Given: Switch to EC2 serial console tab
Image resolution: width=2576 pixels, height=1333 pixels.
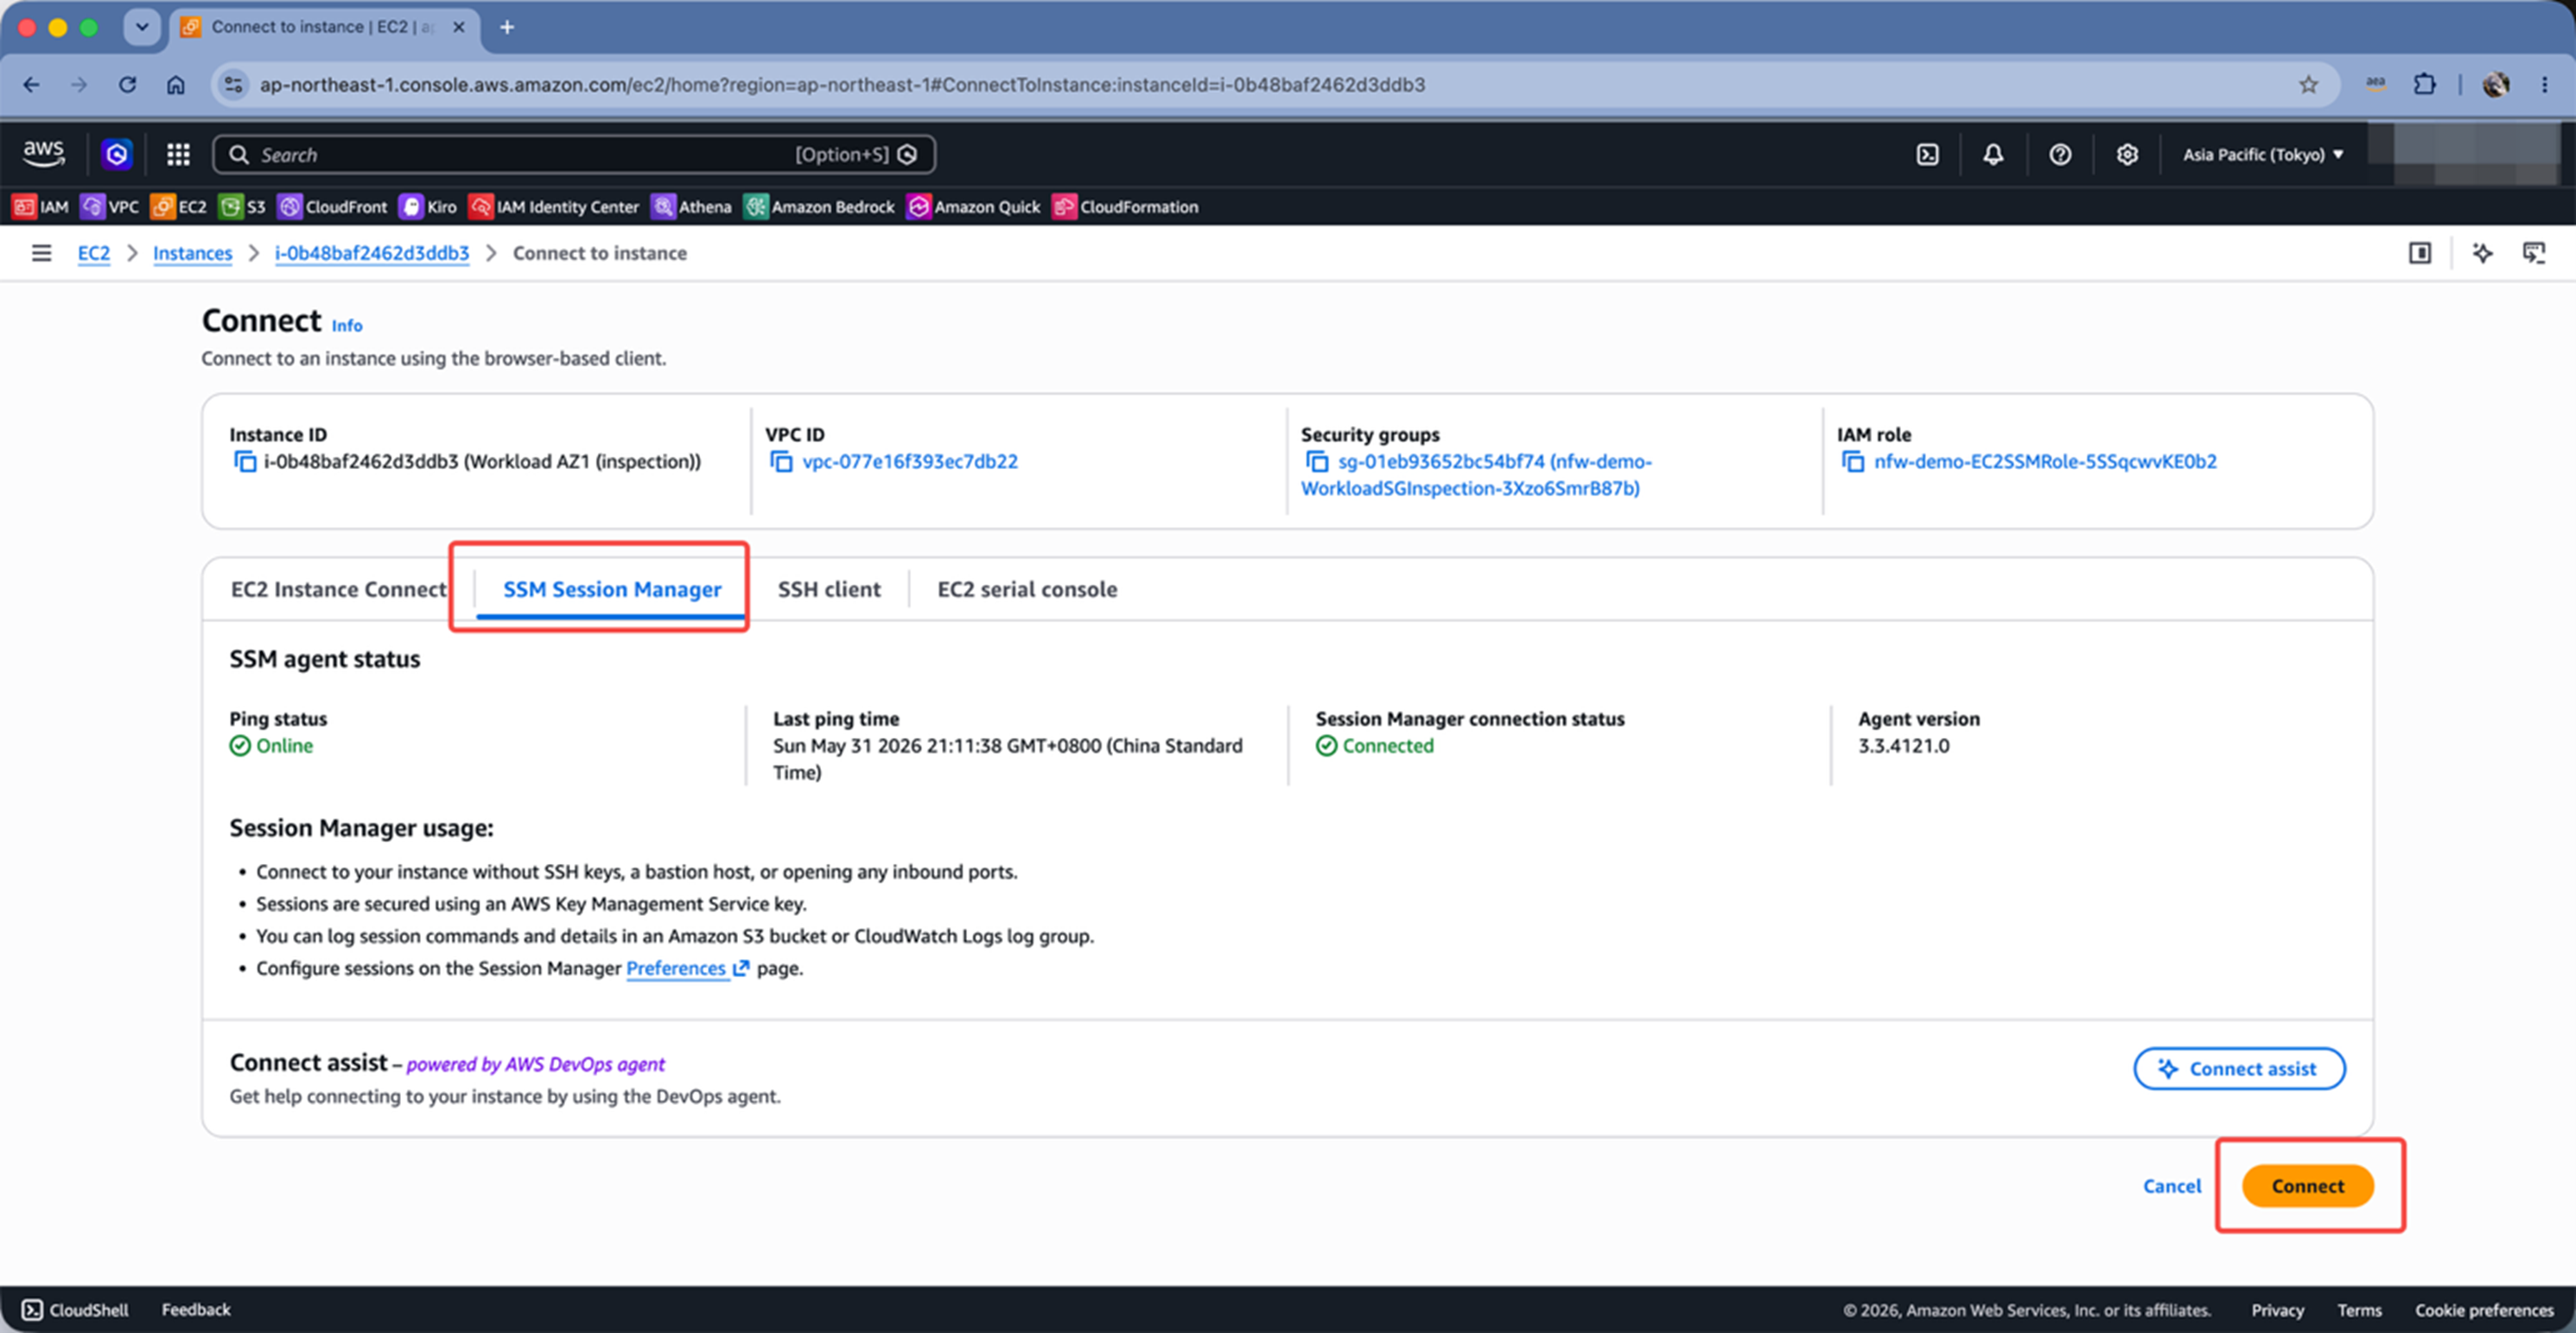Looking at the screenshot, I should 1027,589.
